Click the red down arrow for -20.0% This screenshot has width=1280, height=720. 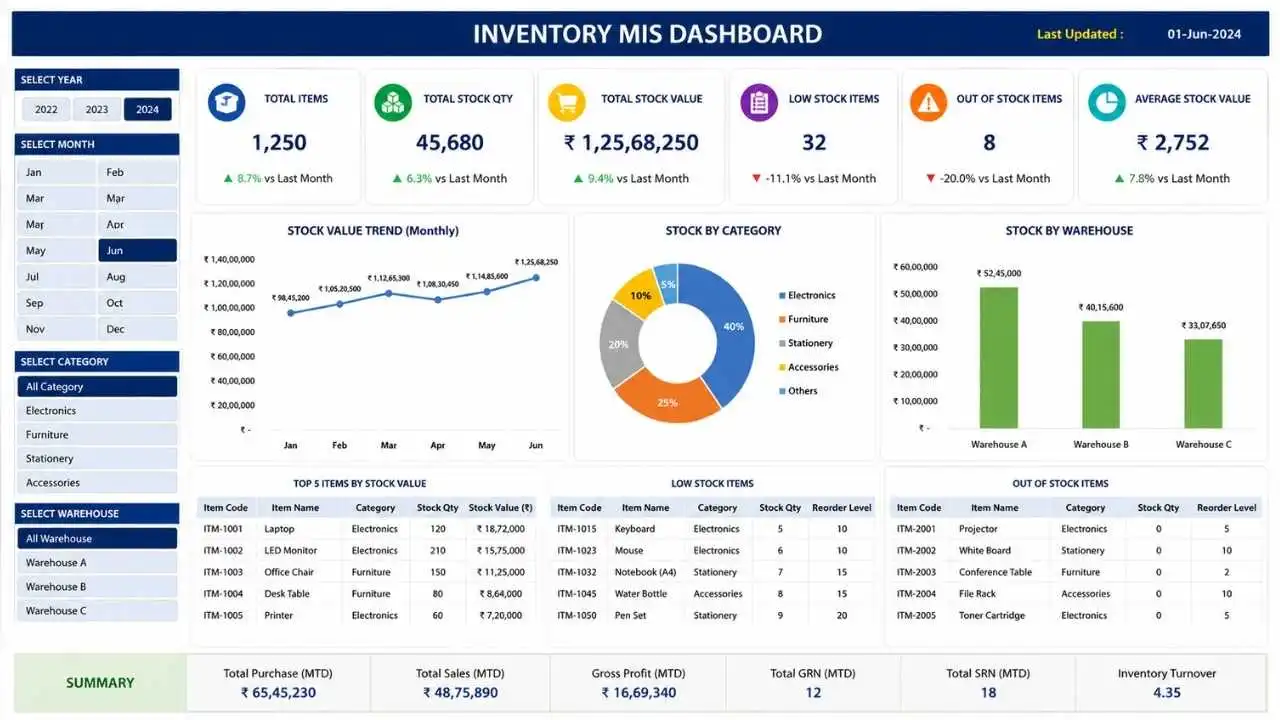931,179
